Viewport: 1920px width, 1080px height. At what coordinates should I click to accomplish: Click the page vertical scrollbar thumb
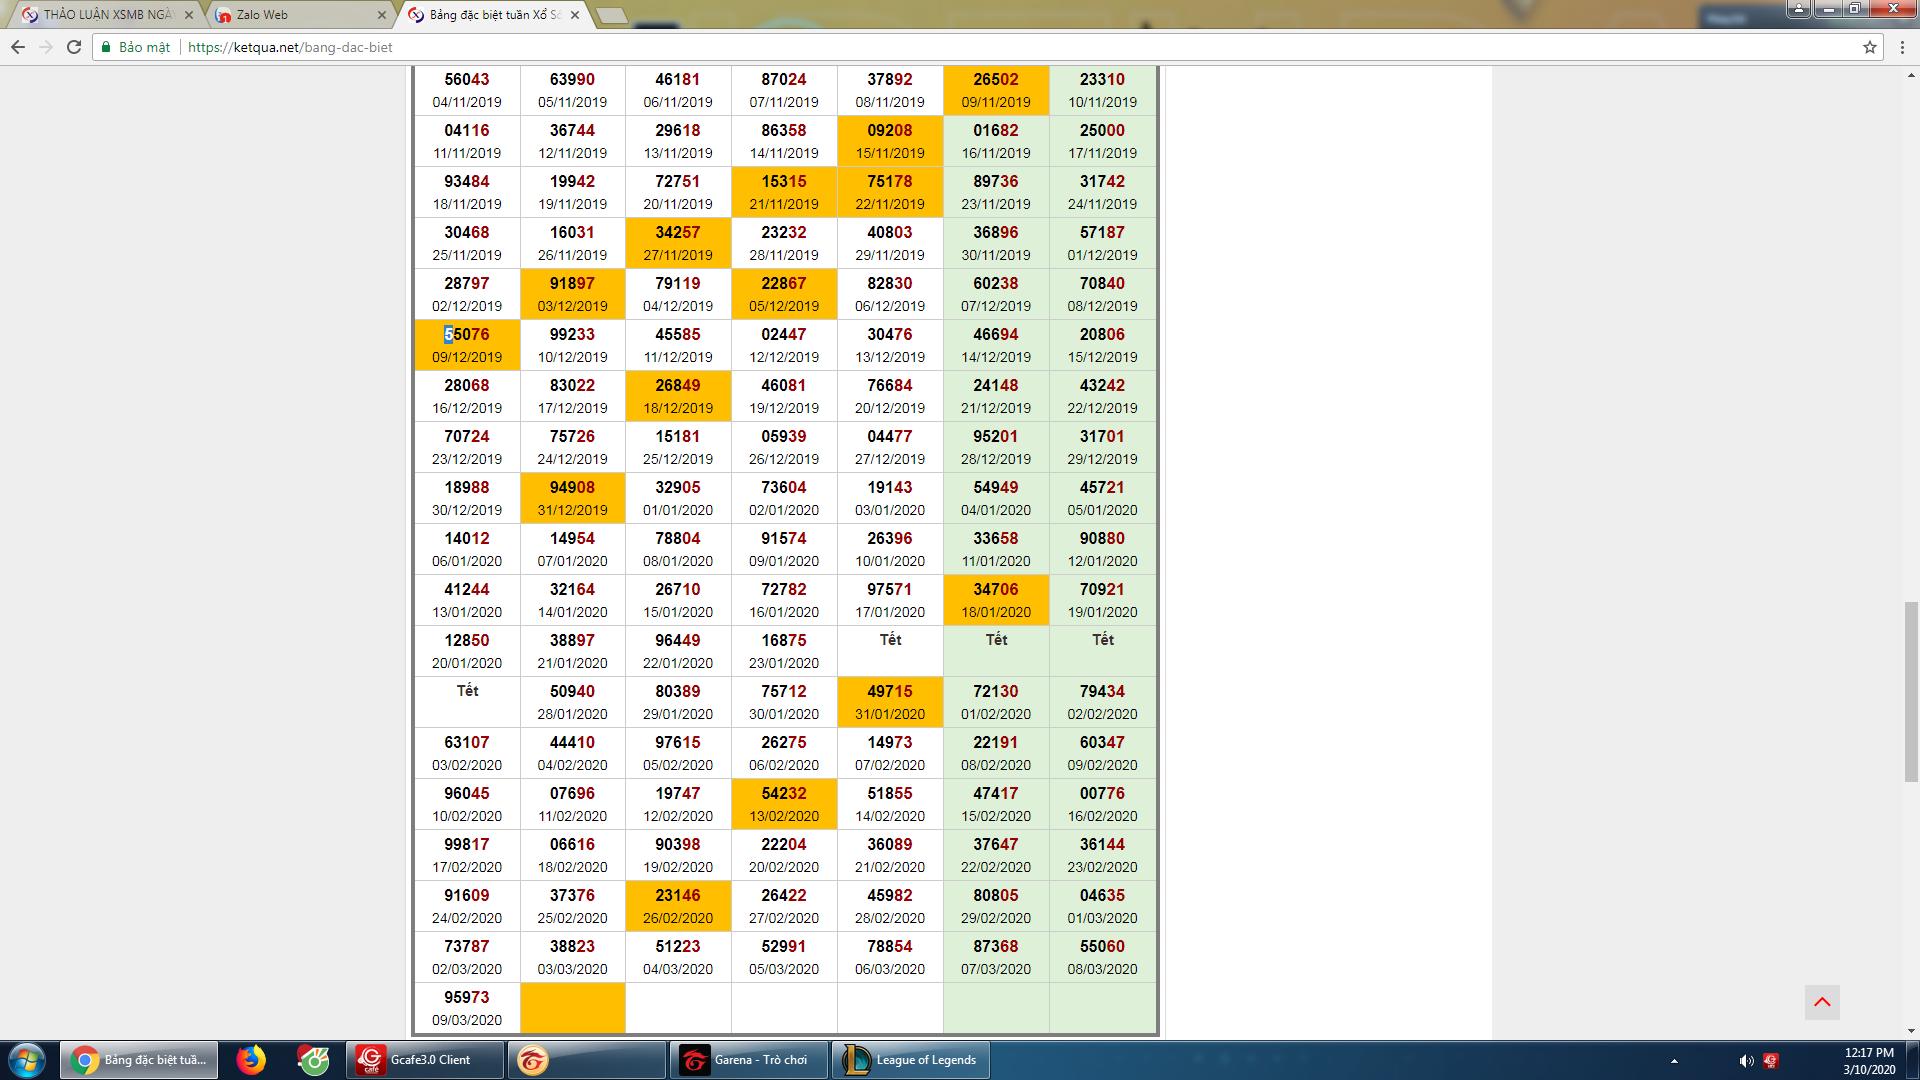point(1911,690)
